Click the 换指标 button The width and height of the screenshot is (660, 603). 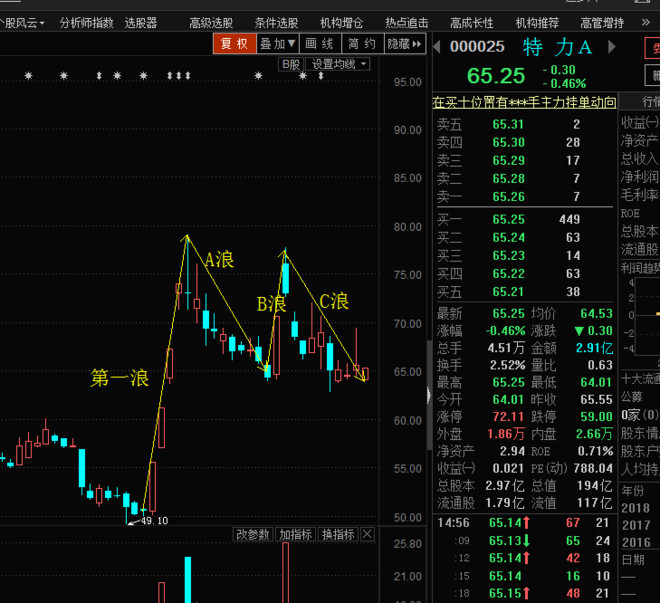pos(338,534)
